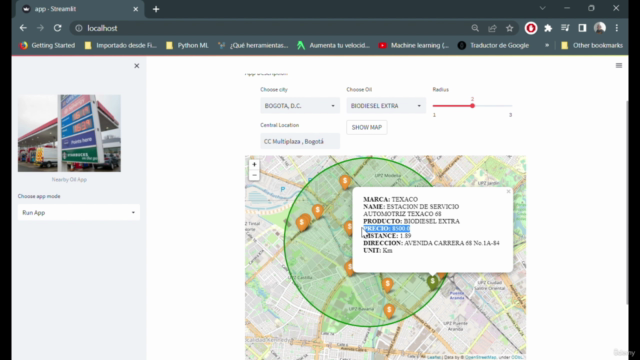Close the app - Streamlit tab
The width and height of the screenshot is (640, 360).
click(x=136, y=9)
